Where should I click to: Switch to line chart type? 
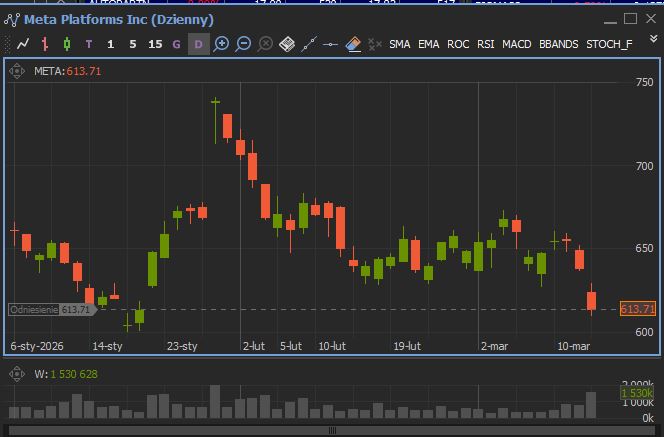point(23,44)
